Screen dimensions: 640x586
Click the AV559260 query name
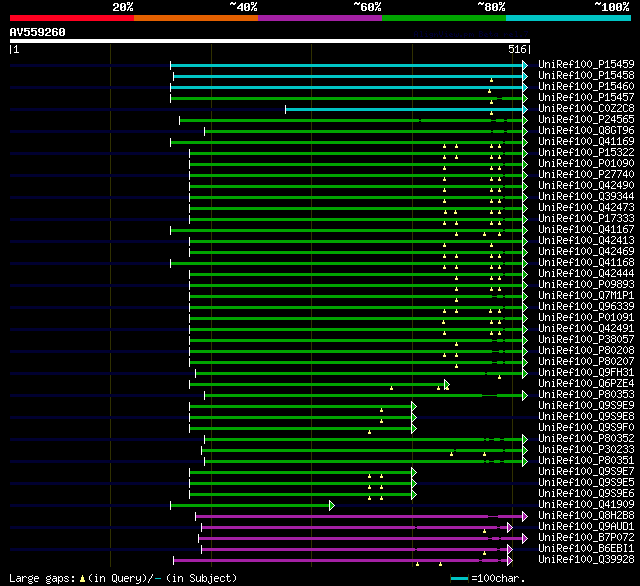[38, 32]
